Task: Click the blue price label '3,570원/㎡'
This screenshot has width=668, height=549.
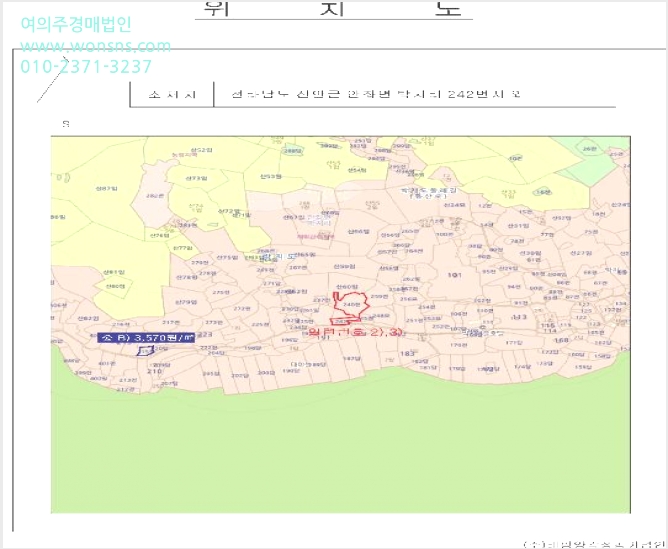Action: (147, 338)
